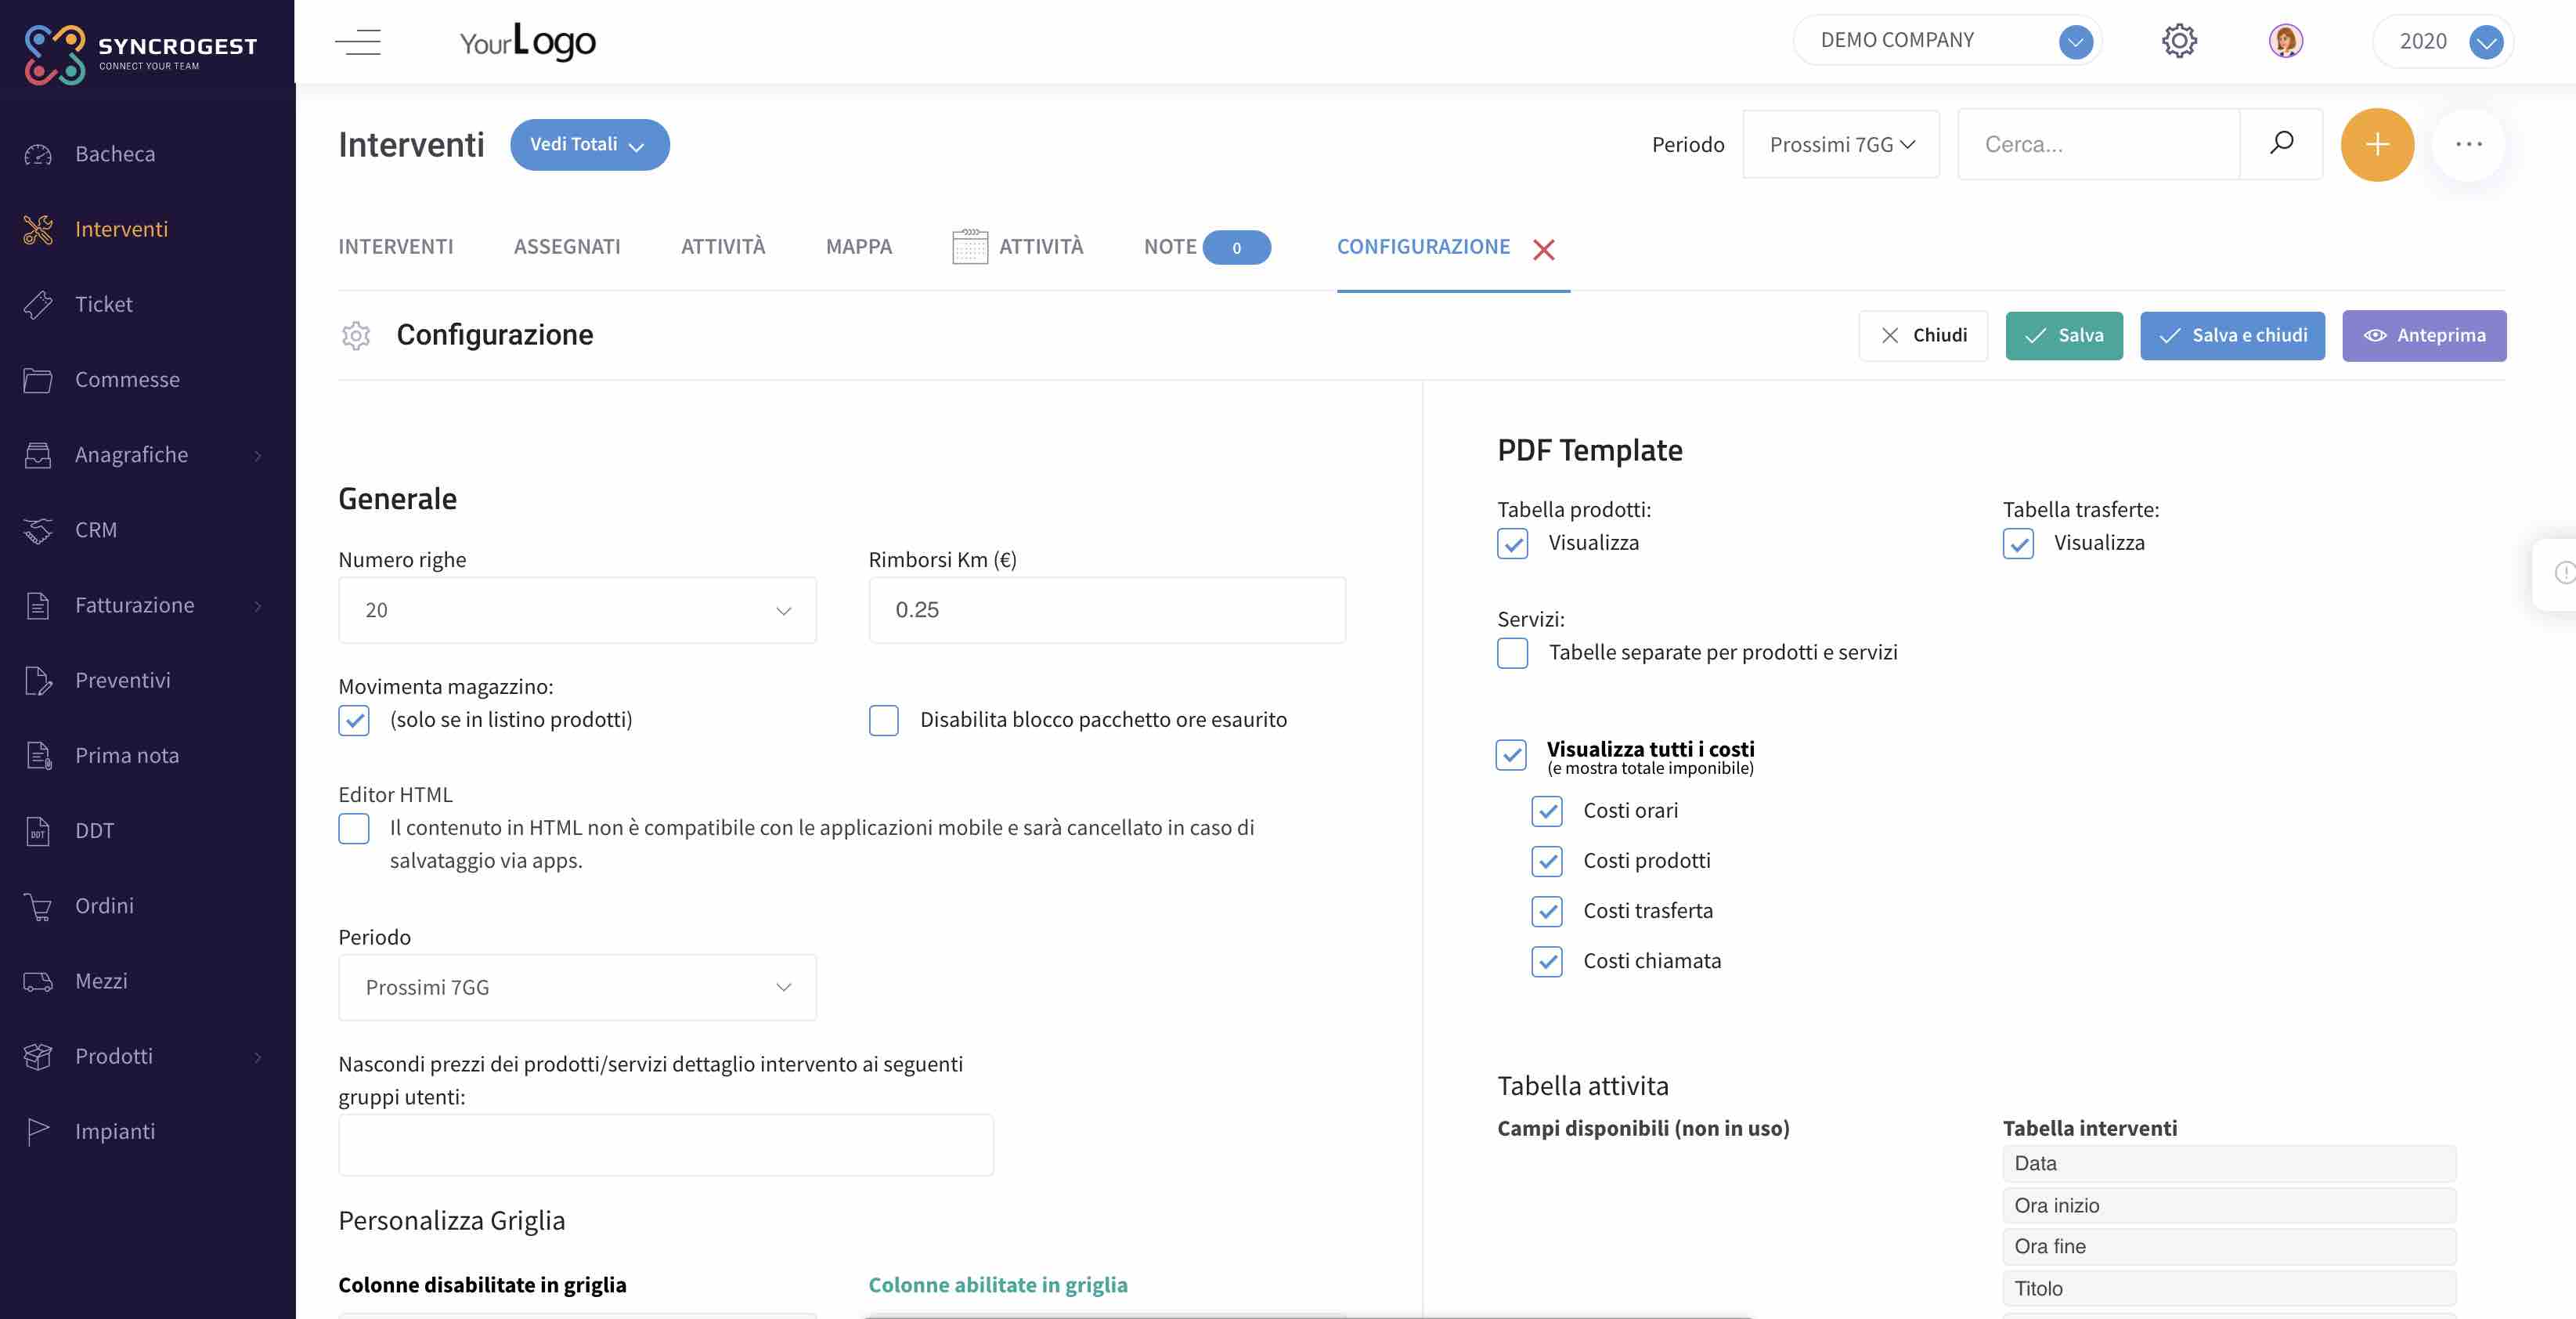Click the Salva e chiudi button
Viewport: 2576px width, 1319px height.
2232,335
